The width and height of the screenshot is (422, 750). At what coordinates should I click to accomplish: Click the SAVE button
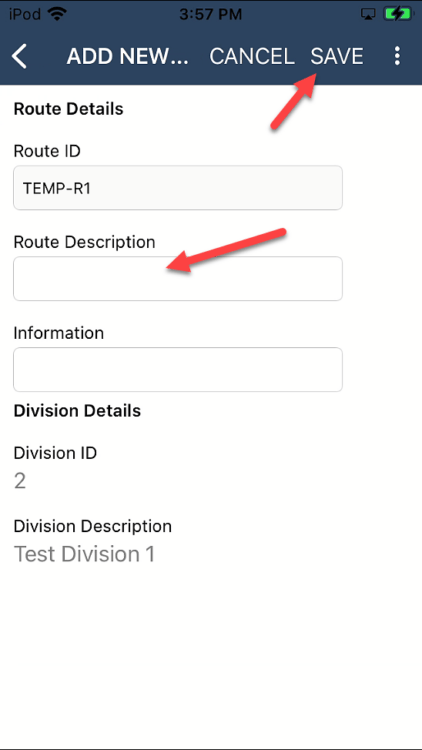[337, 56]
